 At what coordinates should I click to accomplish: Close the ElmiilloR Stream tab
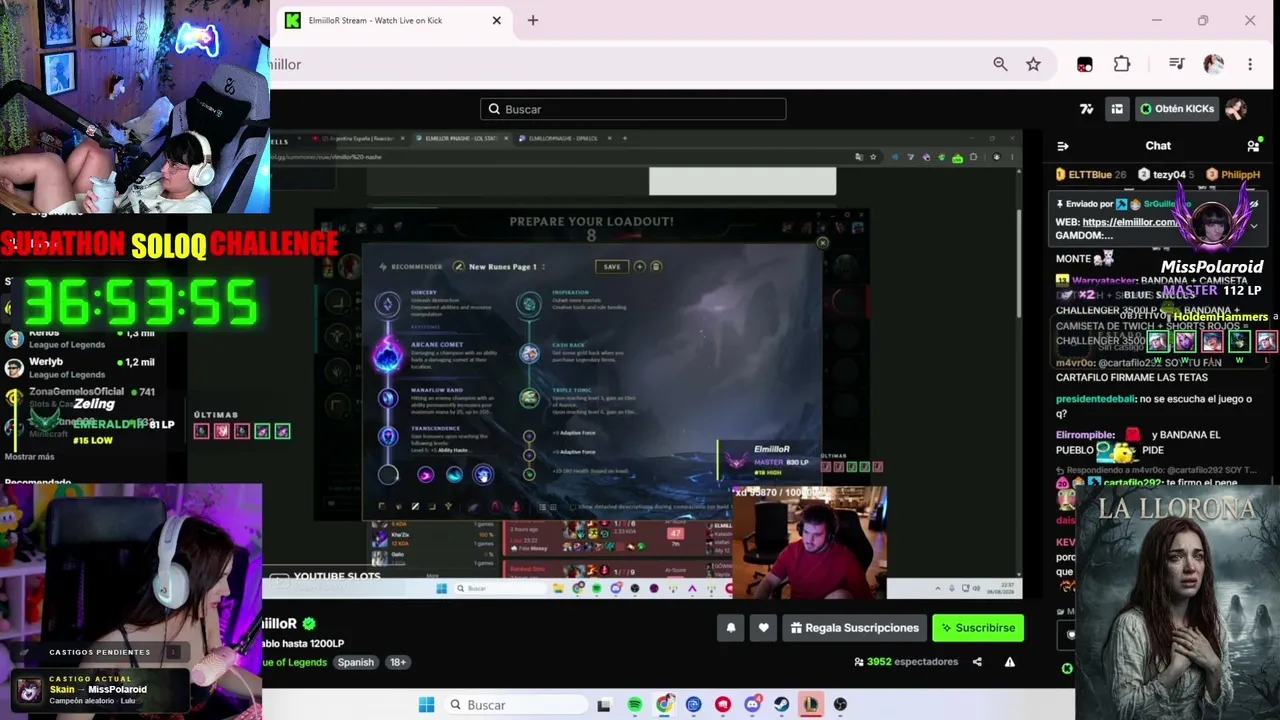[x=497, y=20]
